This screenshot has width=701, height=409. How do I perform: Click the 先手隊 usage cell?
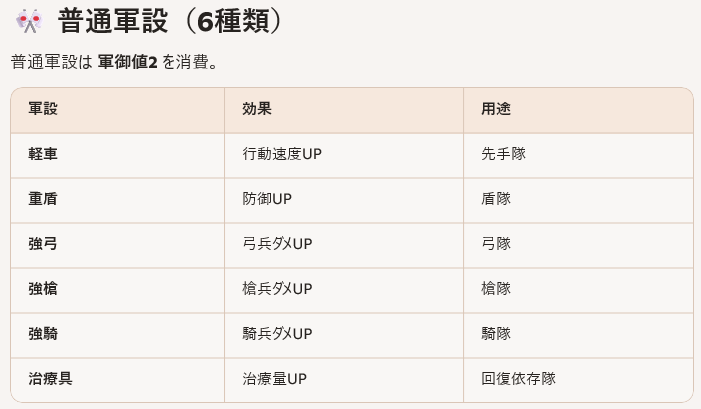click(x=503, y=155)
